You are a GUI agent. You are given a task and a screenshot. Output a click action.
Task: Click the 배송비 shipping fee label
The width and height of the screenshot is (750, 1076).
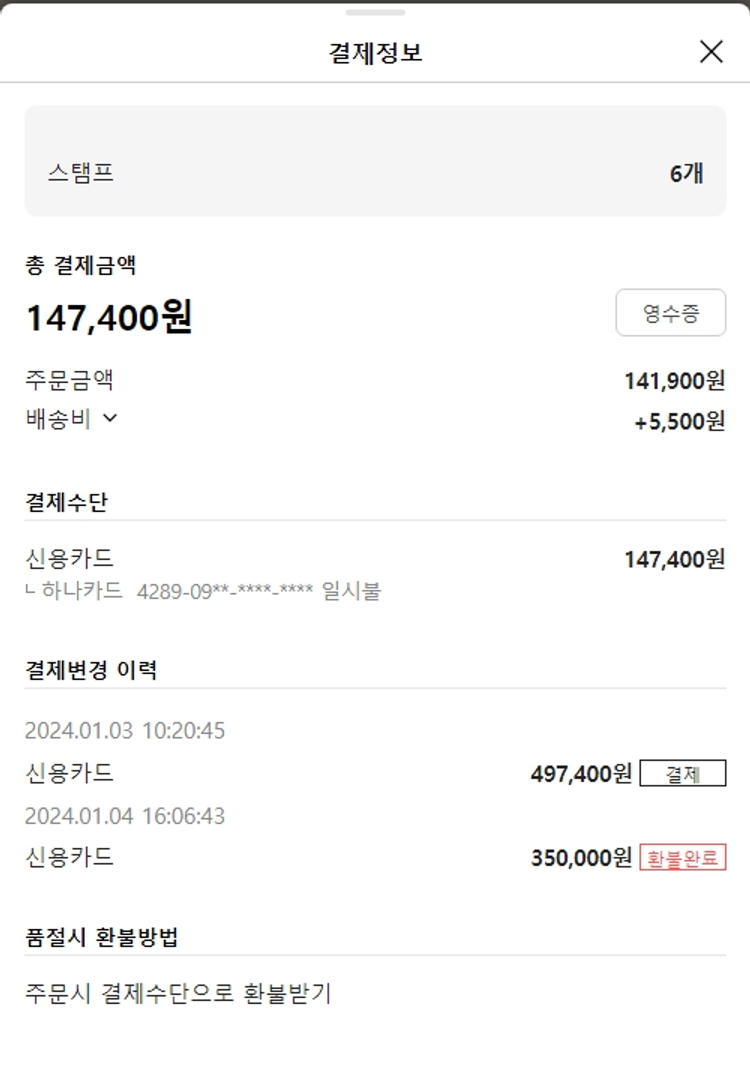[58, 420]
